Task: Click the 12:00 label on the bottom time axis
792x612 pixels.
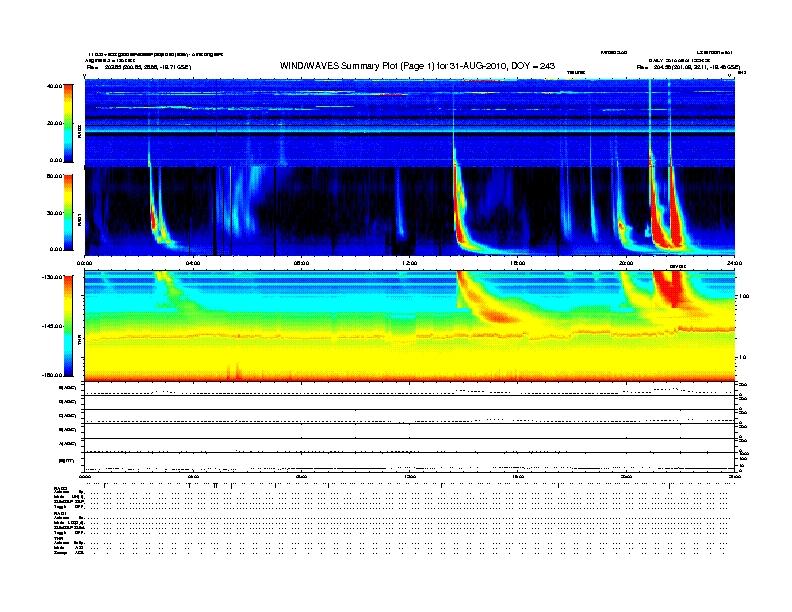Action: 410,476
